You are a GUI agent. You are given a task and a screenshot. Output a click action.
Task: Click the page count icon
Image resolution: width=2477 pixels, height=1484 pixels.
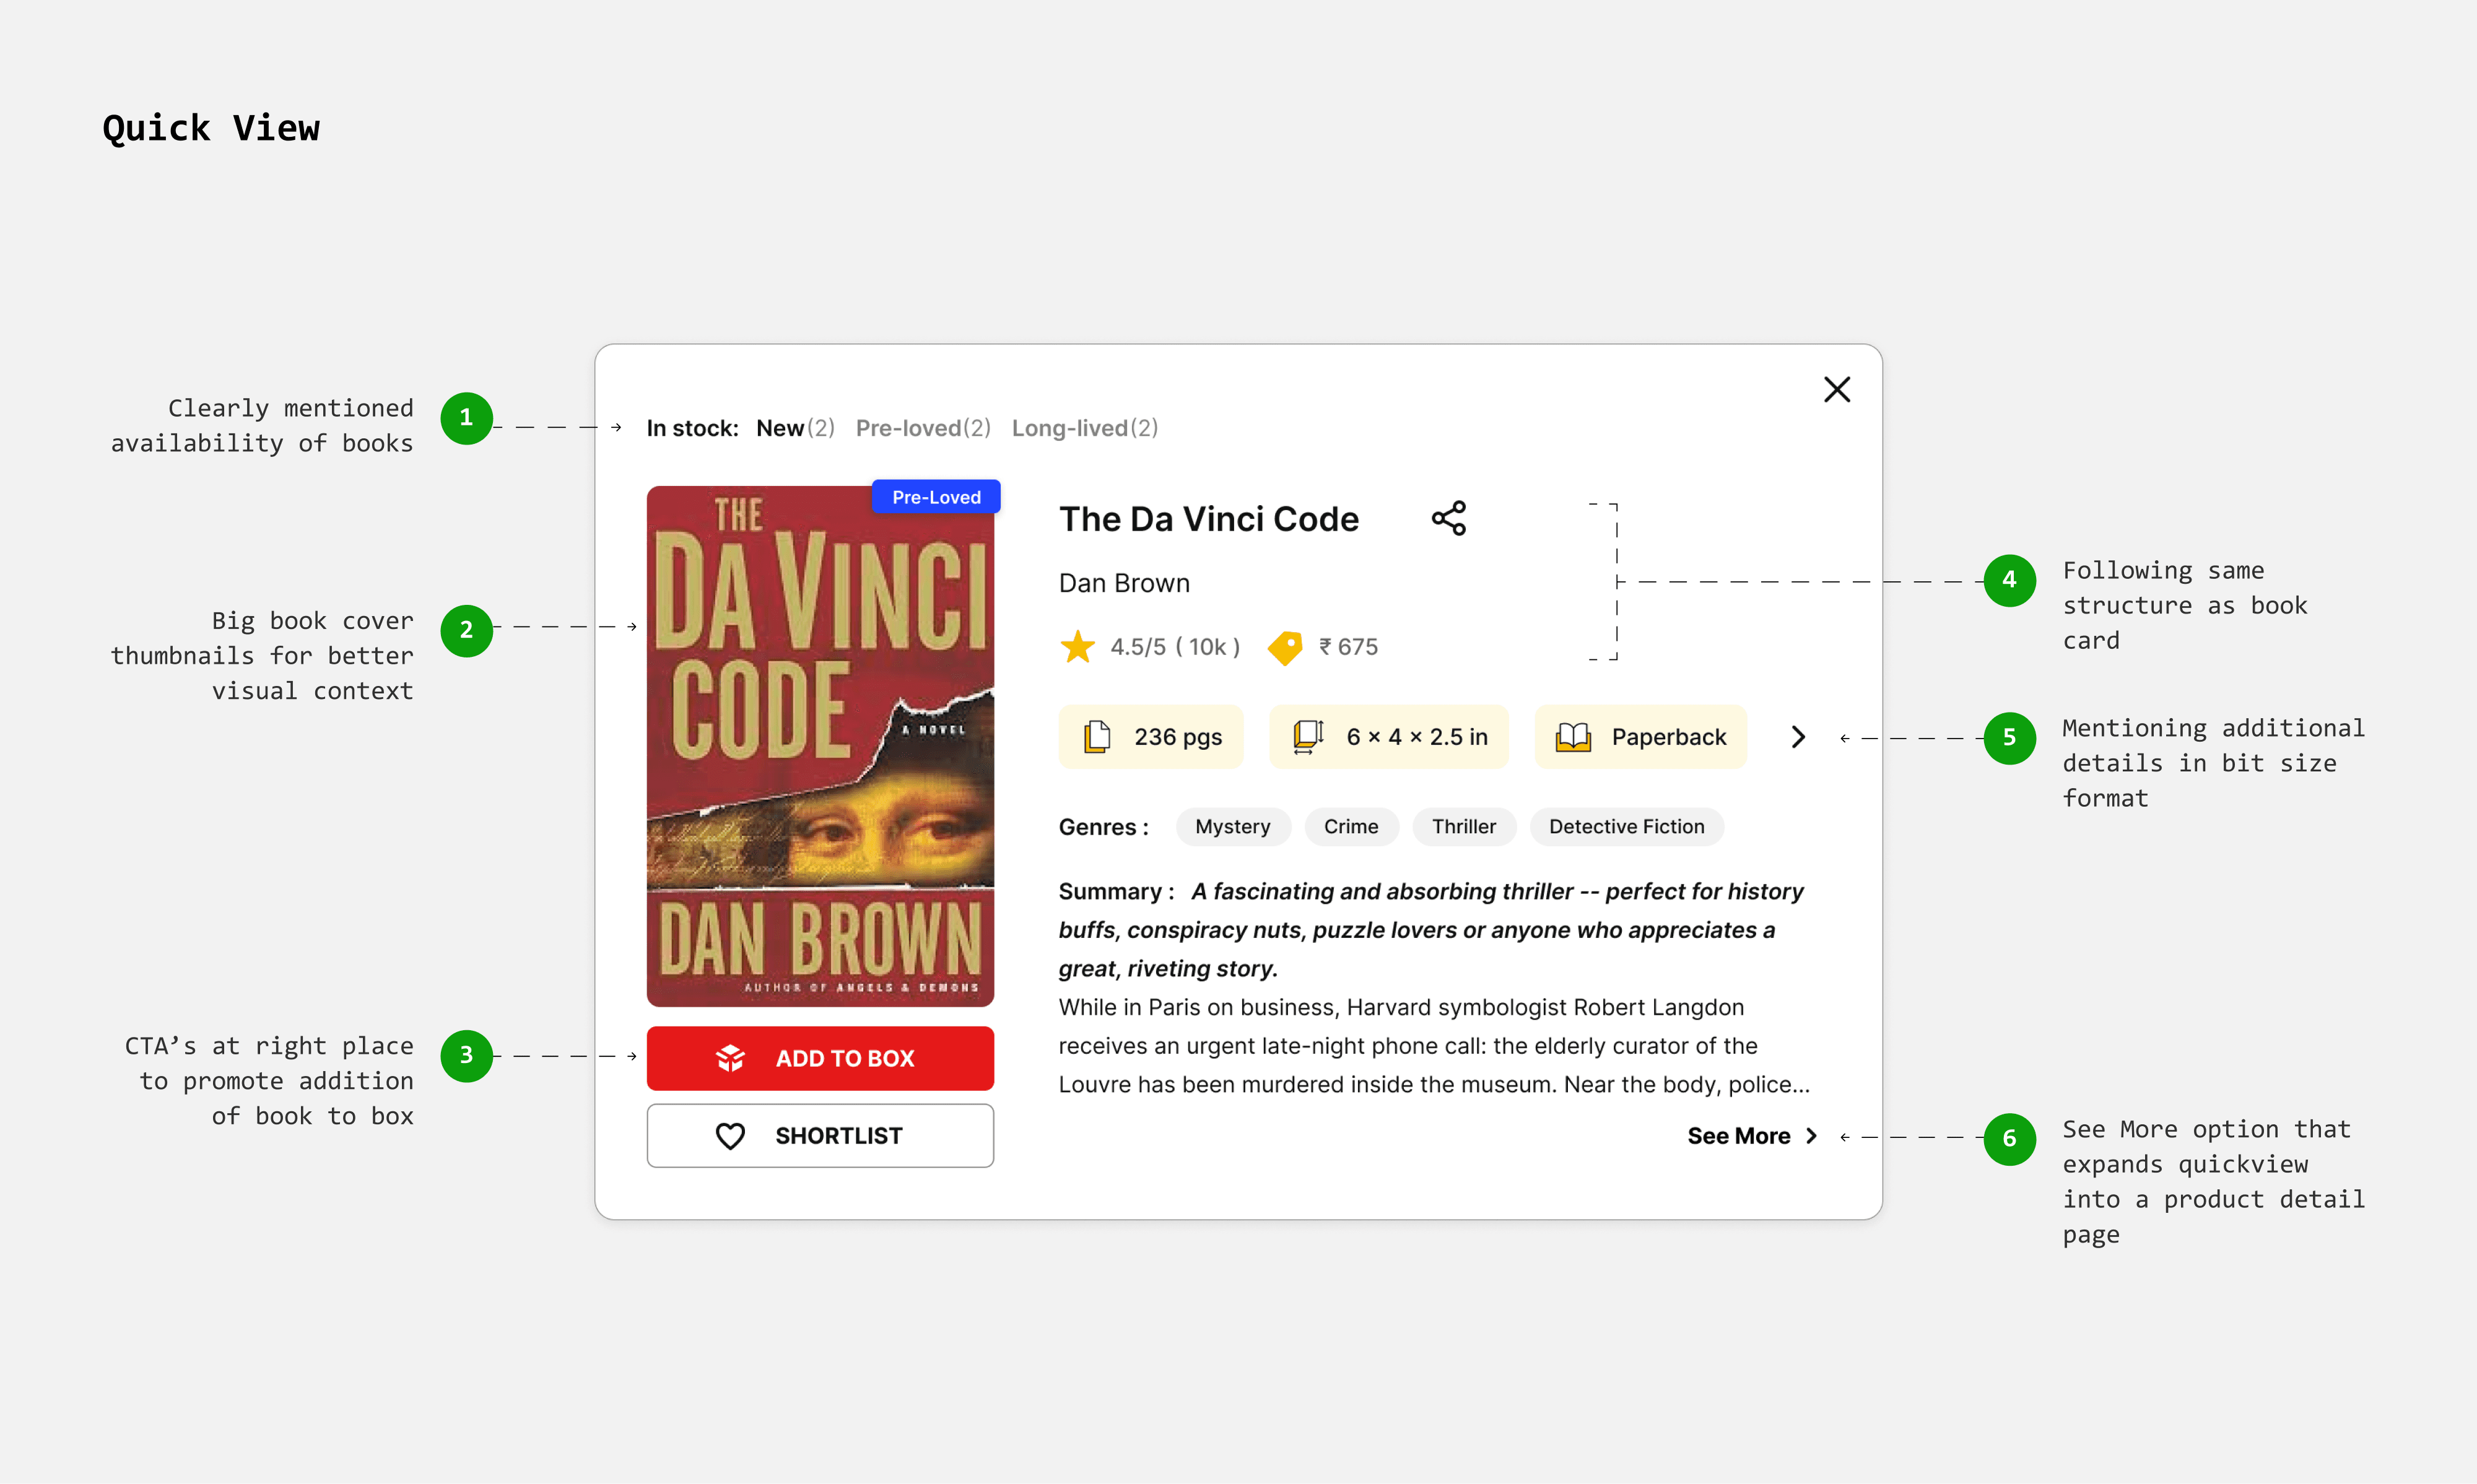click(x=1097, y=737)
